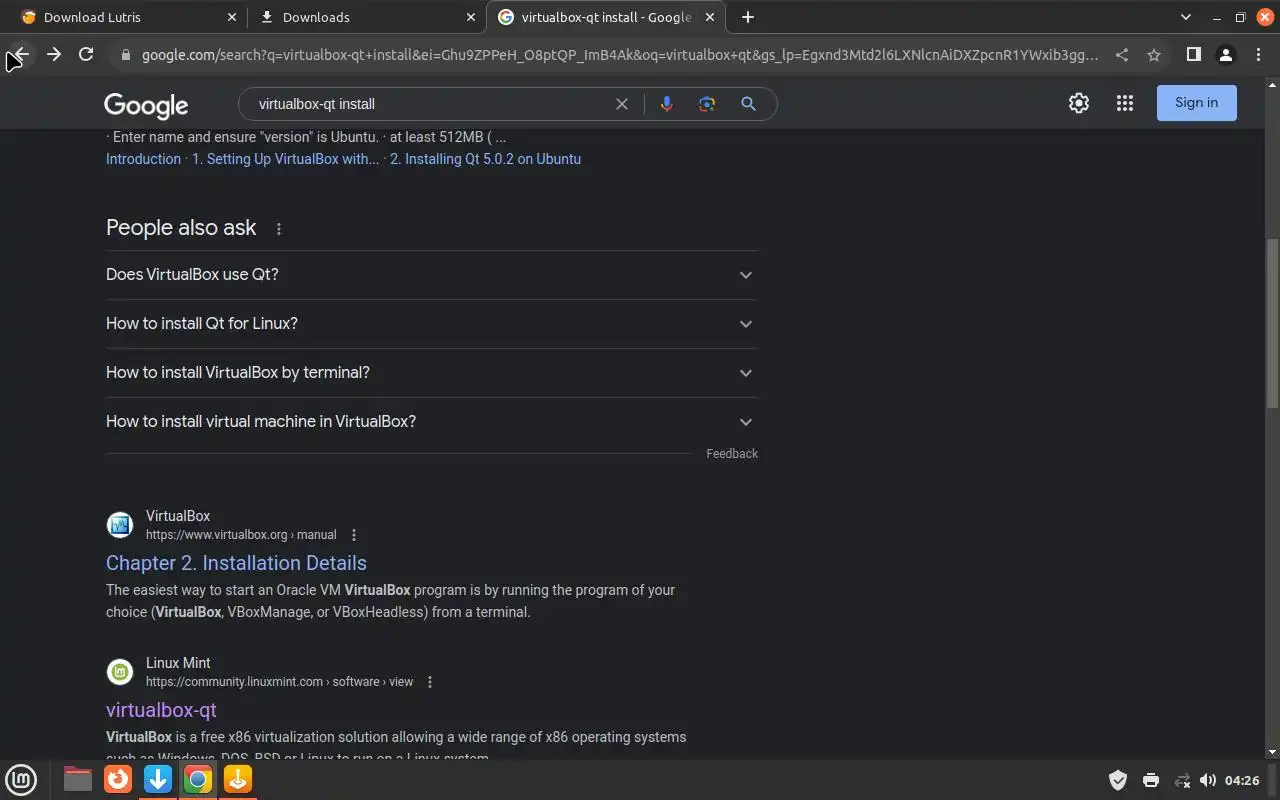Click the VirtualBox site favicon

coord(120,525)
